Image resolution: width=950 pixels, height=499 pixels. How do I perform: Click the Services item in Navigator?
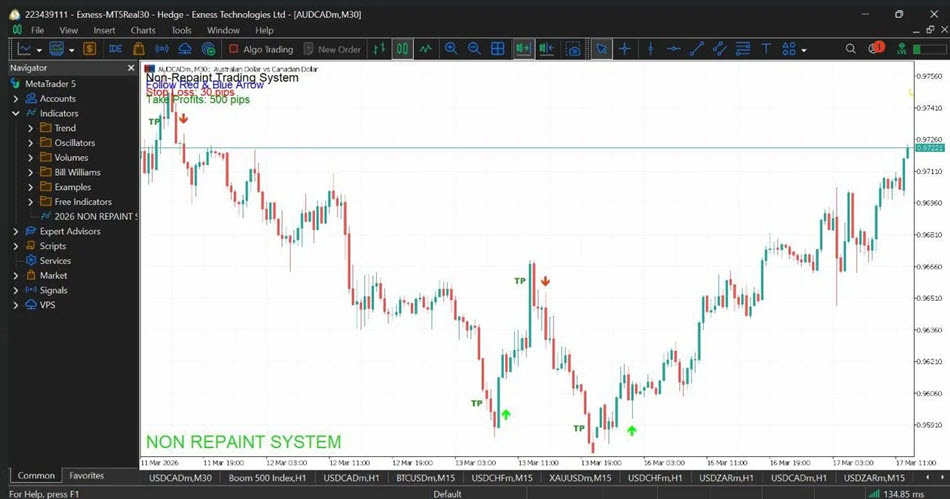pyautogui.click(x=48, y=260)
